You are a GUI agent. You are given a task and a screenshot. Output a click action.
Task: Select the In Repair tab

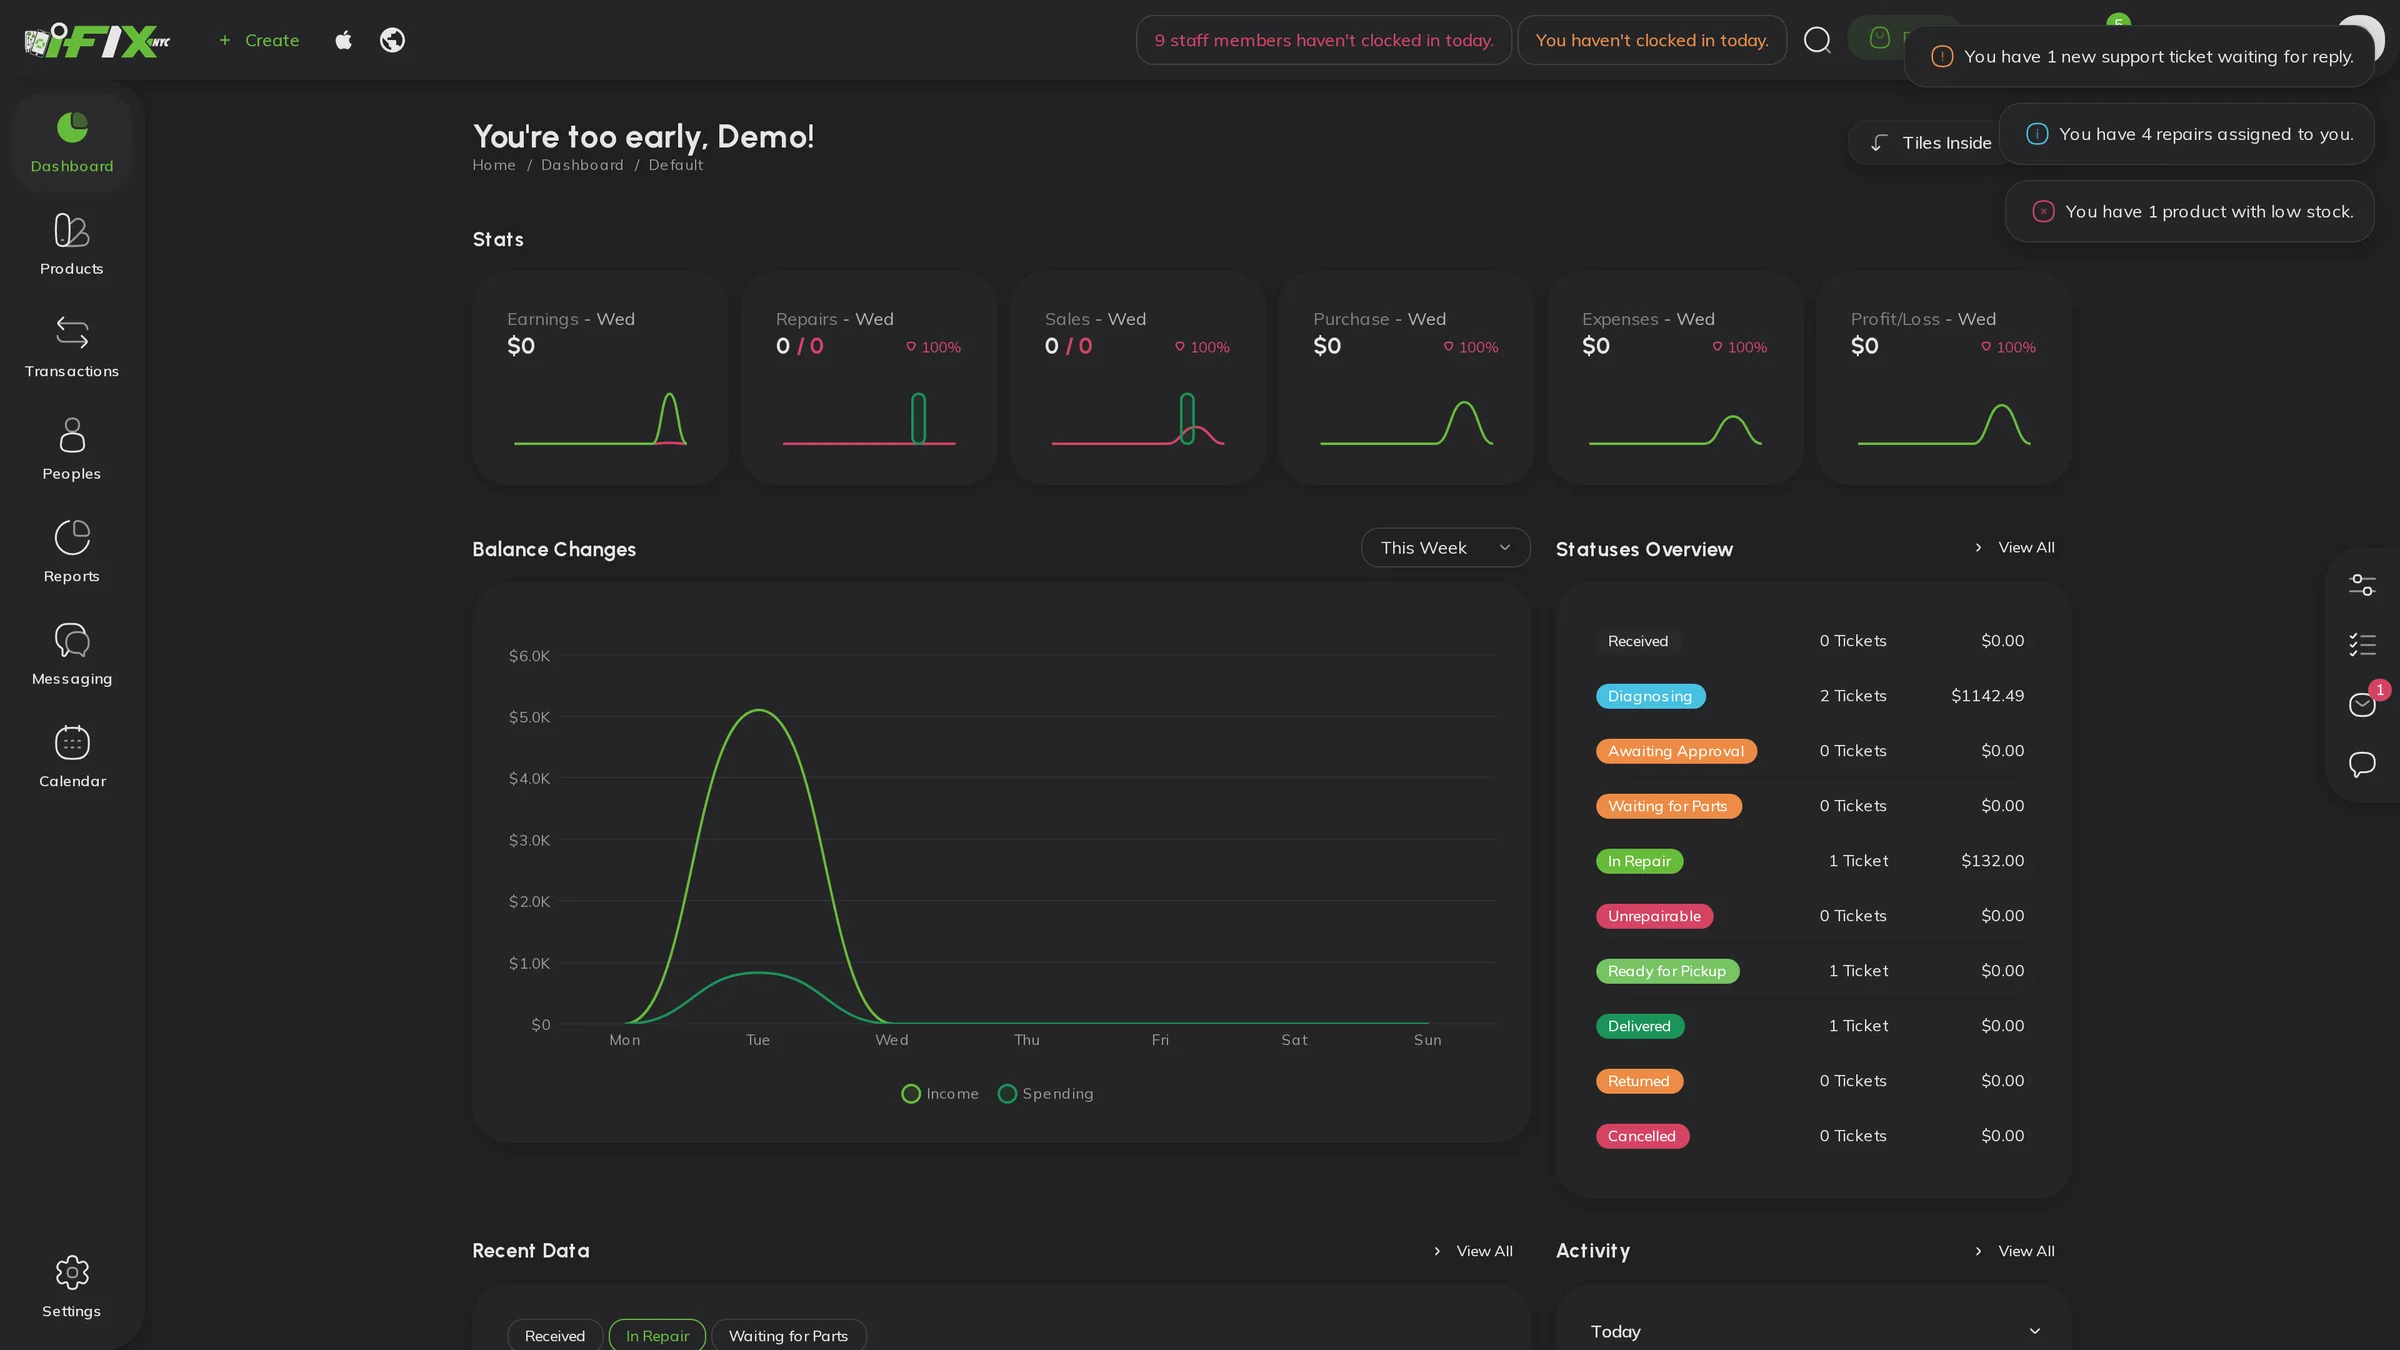click(x=657, y=1336)
